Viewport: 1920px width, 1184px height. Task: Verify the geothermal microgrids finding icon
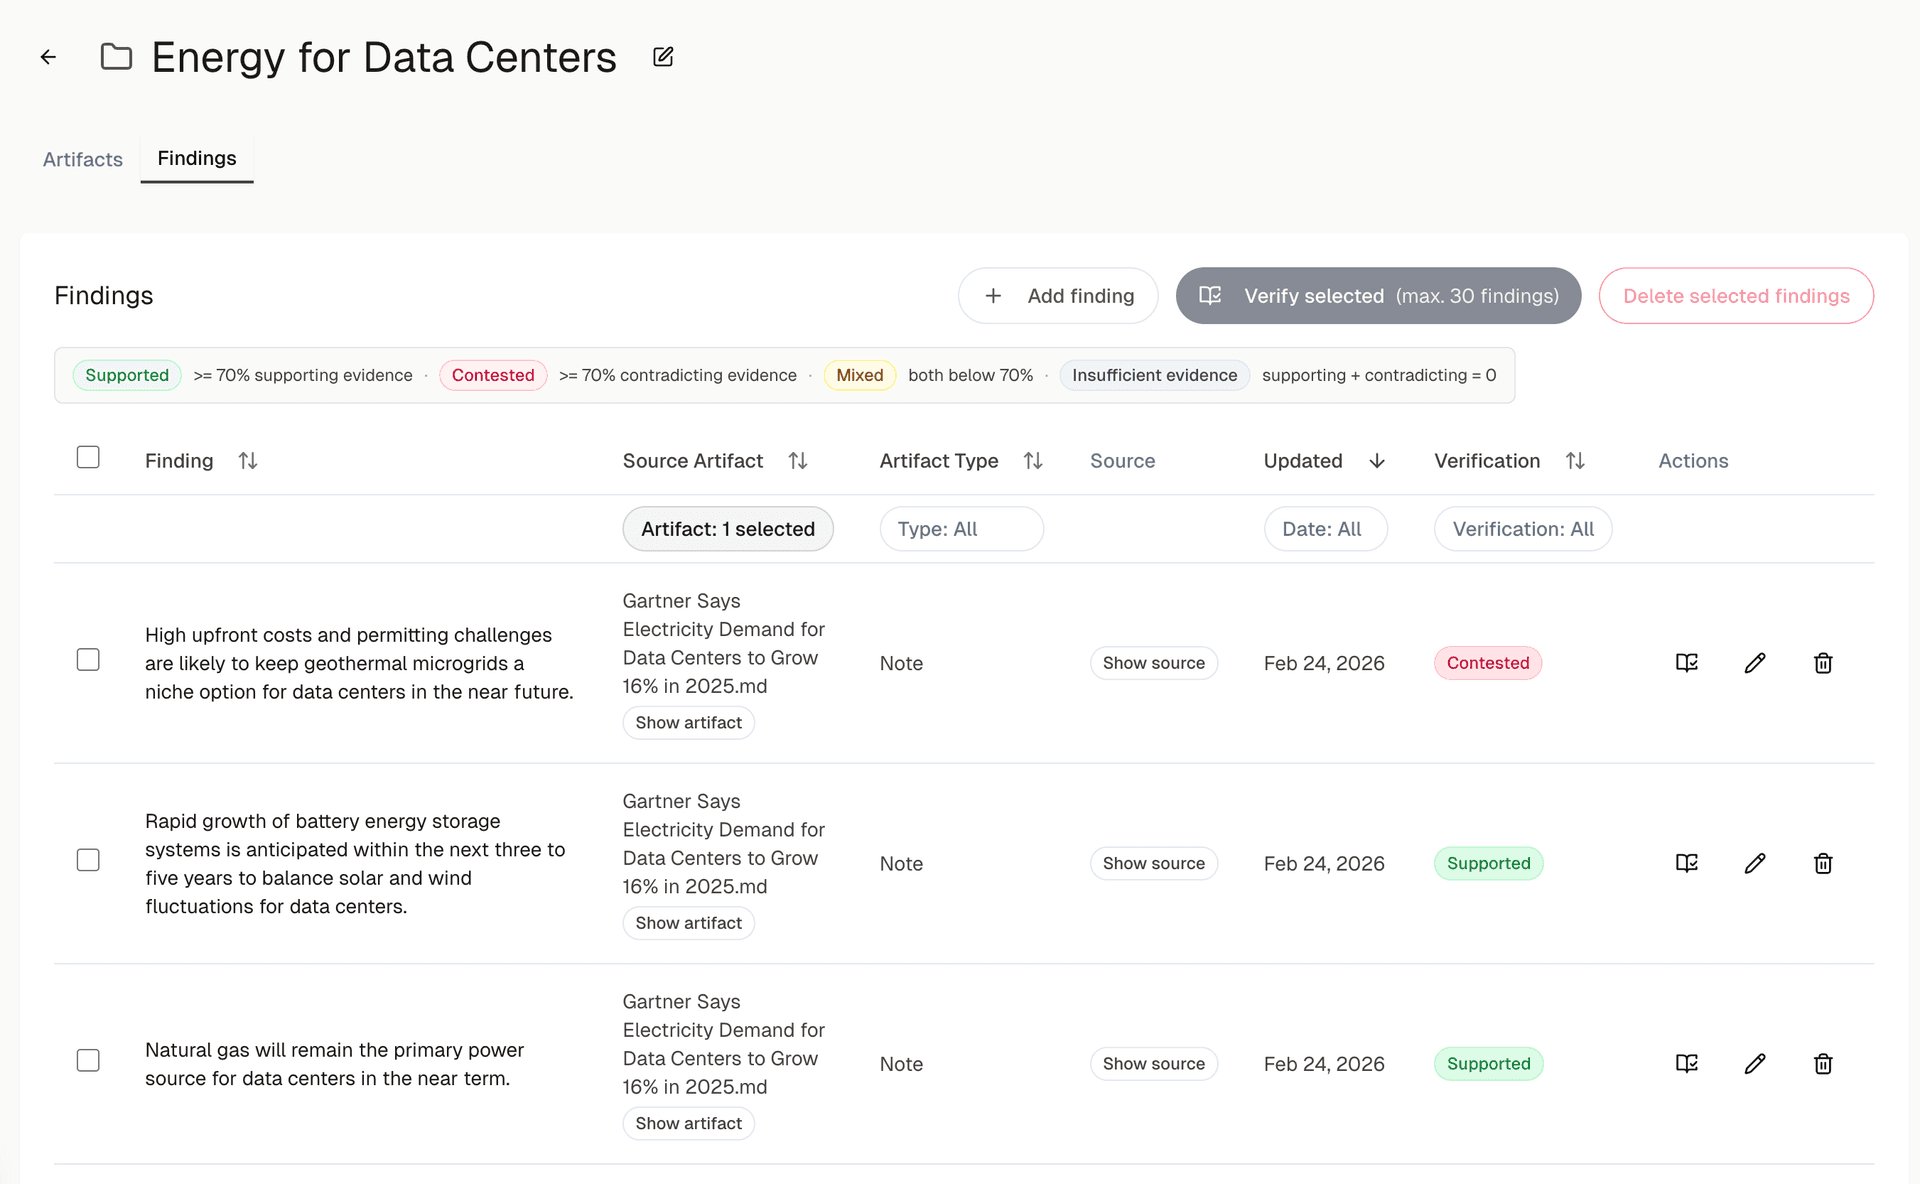pyautogui.click(x=1687, y=663)
